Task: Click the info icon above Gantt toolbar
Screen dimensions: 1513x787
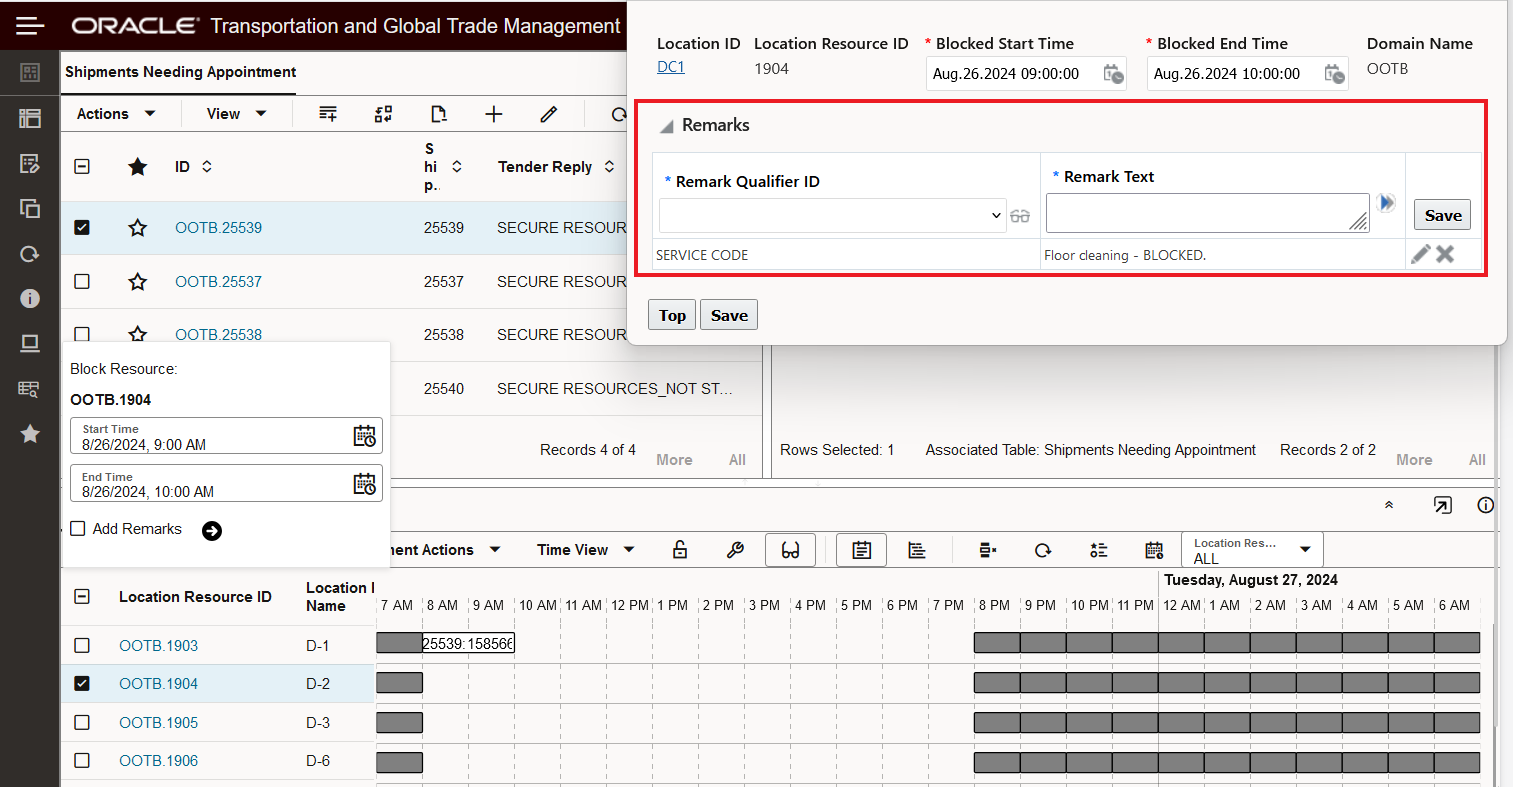Action: coord(1486,505)
